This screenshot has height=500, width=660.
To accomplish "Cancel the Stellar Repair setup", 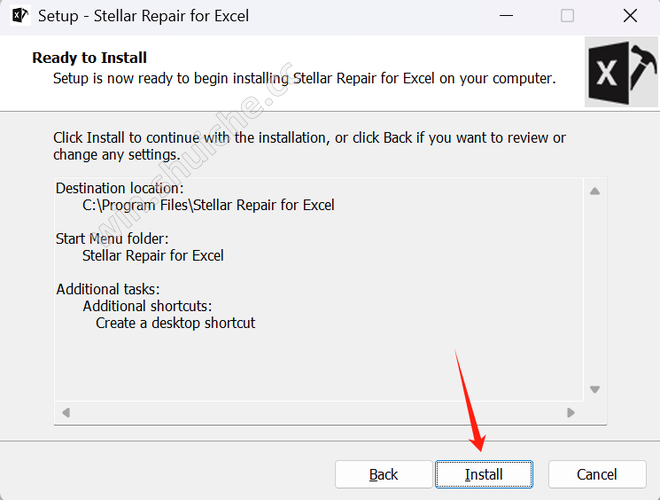I will pyautogui.click(x=597, y=474).
